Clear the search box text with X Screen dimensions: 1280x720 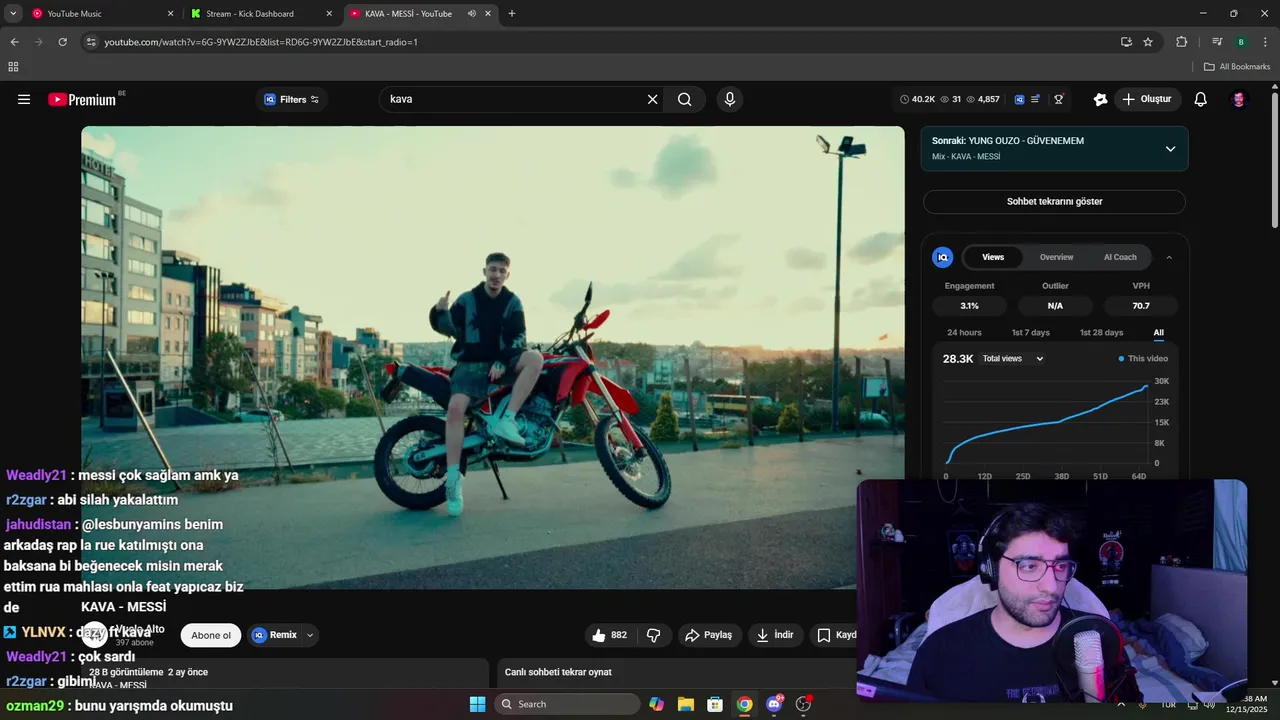[653, 99]
